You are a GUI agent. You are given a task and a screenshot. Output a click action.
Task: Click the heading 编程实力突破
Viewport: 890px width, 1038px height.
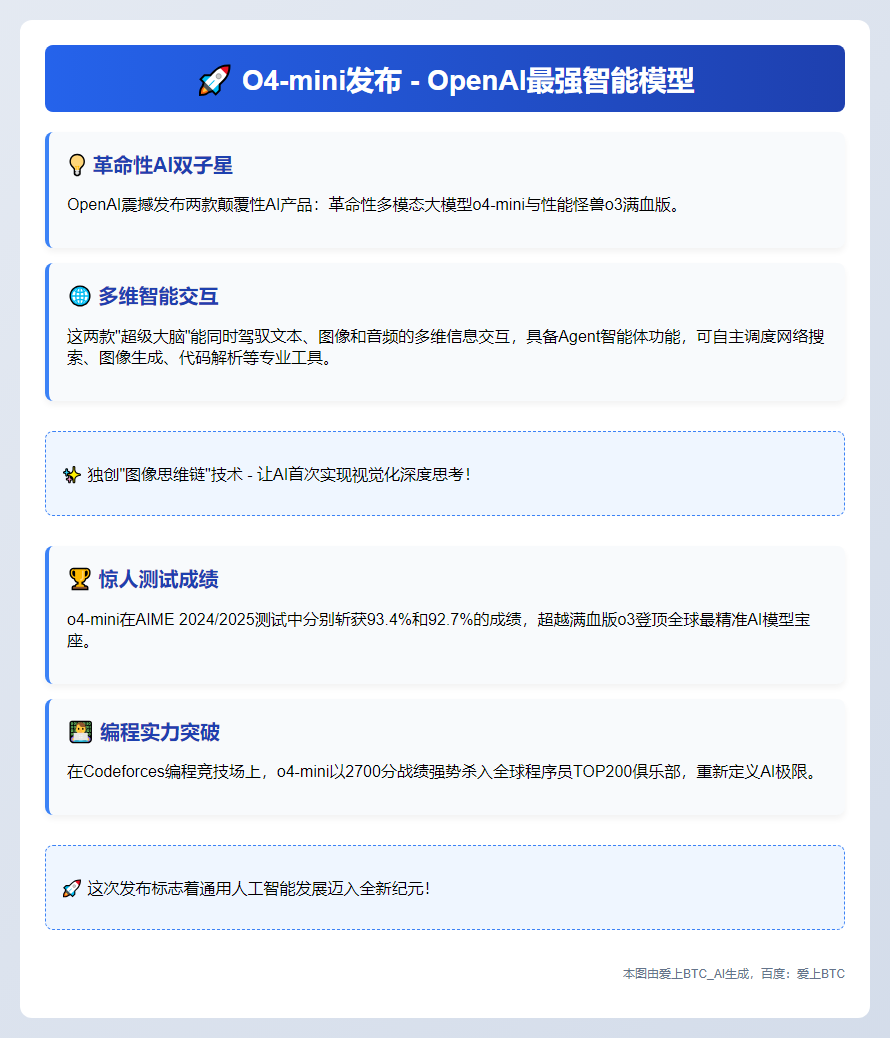[160, 731]
